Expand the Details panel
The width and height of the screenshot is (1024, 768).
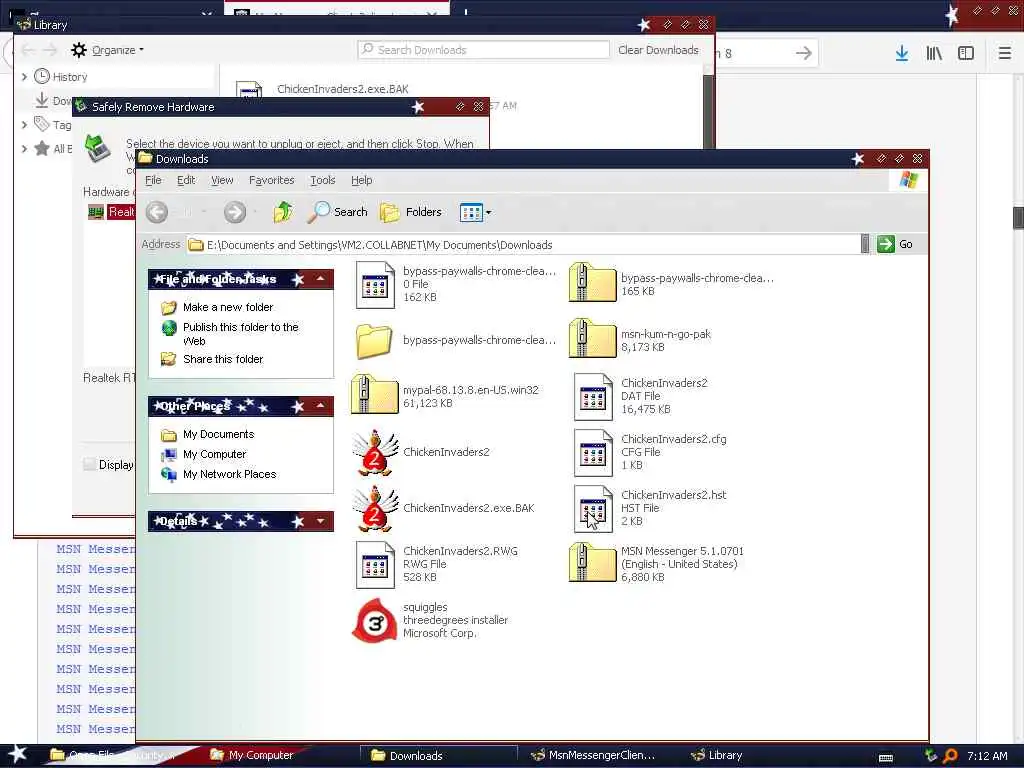tap(321, 521)
